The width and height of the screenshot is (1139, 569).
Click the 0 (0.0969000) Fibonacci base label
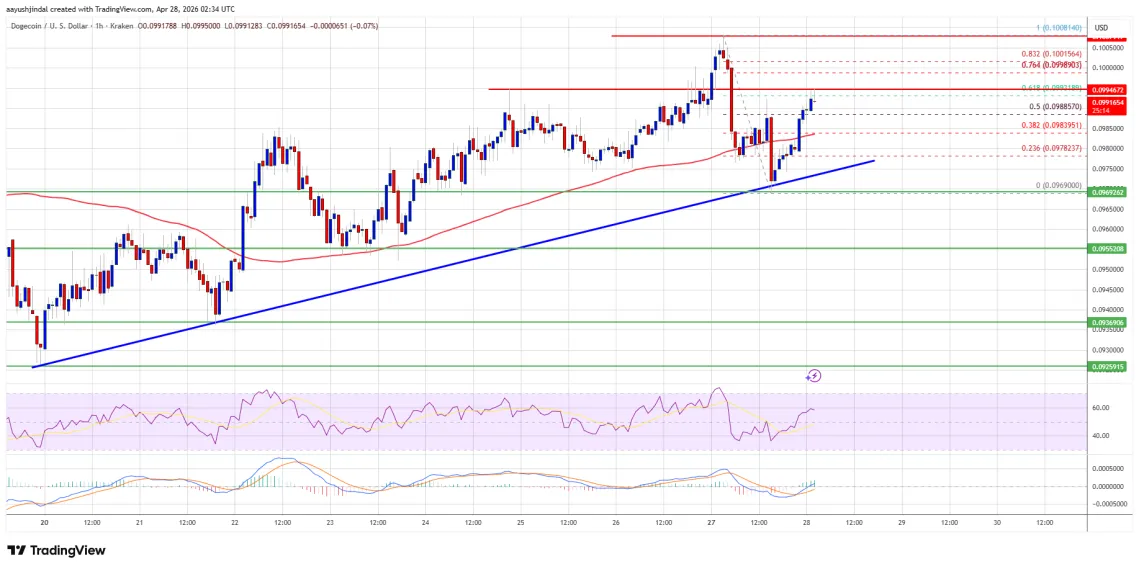(1060, 185)
